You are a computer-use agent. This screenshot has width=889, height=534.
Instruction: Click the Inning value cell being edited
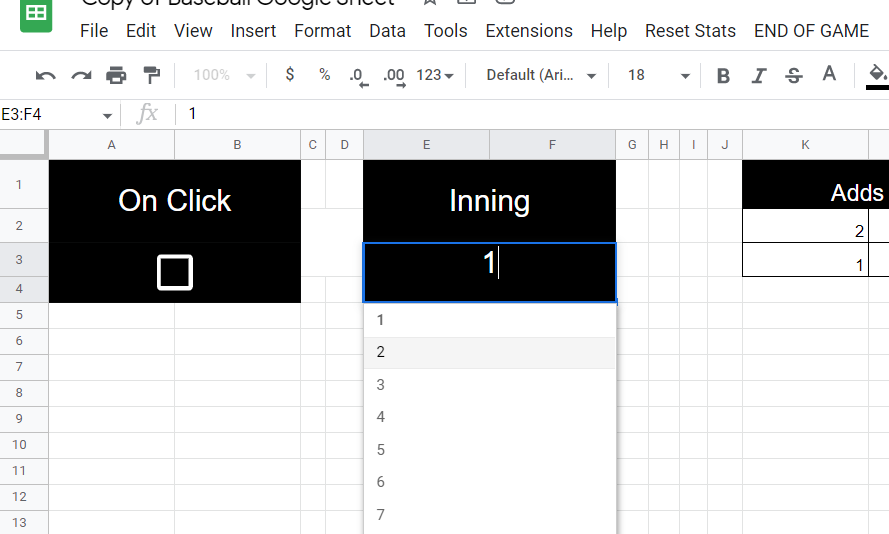pyautogui.click(x=490, y=273)
